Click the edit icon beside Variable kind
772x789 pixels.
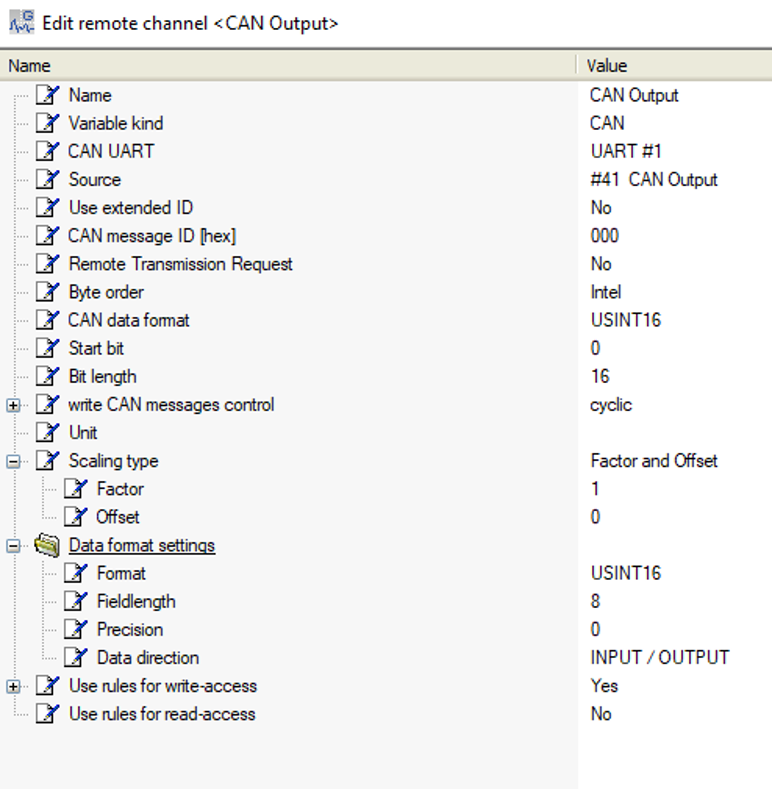pyautogui.click(x=48, y=123)
